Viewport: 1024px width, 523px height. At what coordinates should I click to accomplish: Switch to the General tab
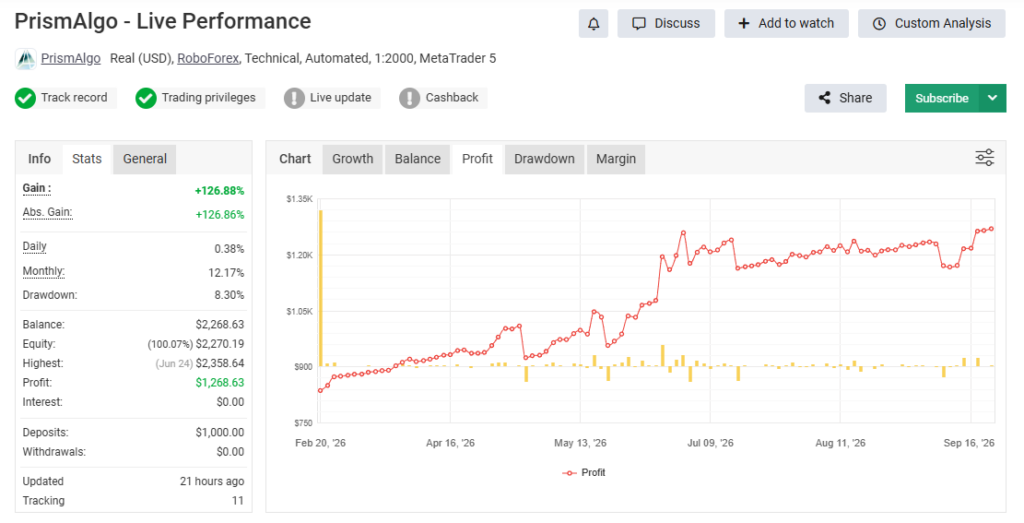pos(145,159)
